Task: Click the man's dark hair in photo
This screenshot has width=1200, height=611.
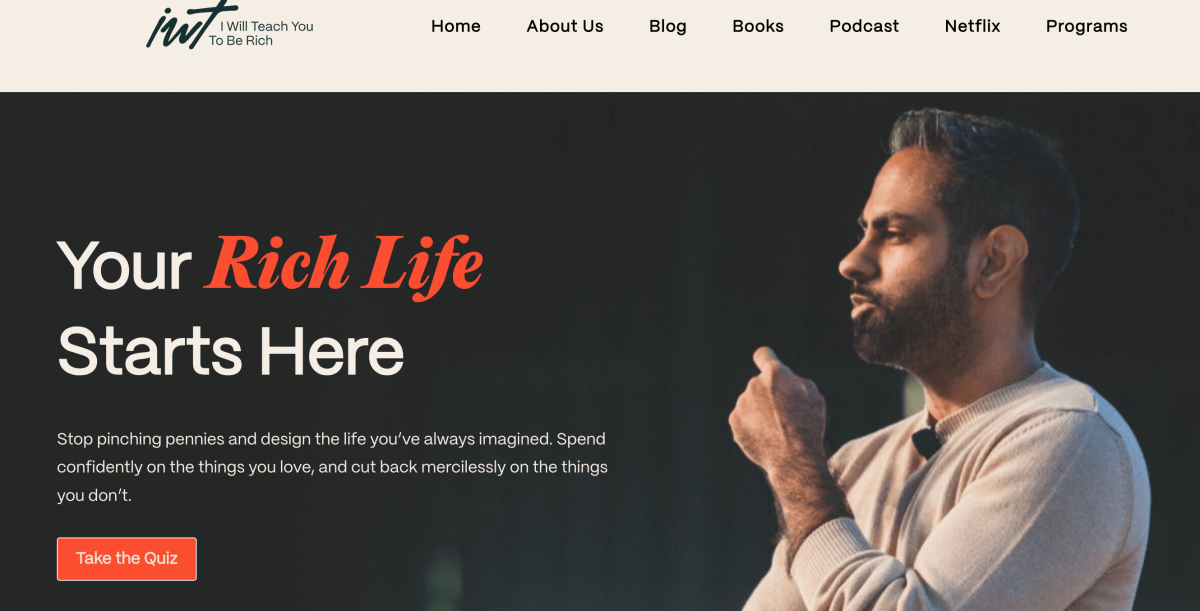Action: (985, 165)
